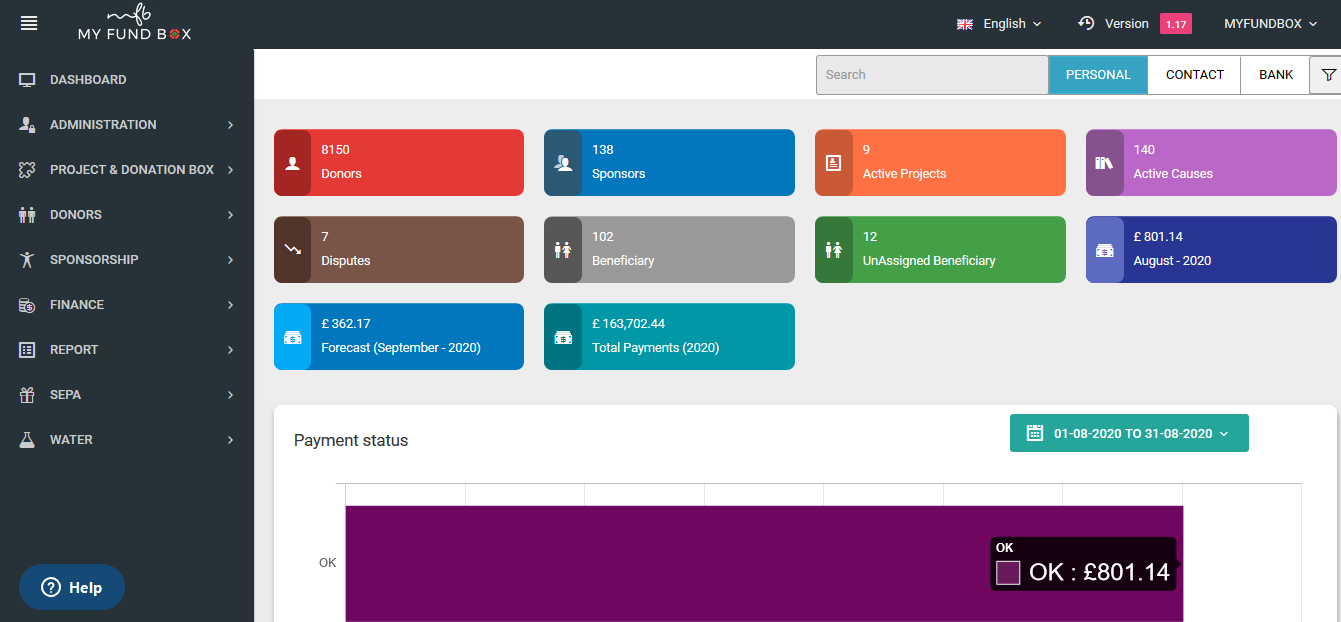Expand the Report chevron
This screenshot has width=1341, height=622.
point(230,350)
